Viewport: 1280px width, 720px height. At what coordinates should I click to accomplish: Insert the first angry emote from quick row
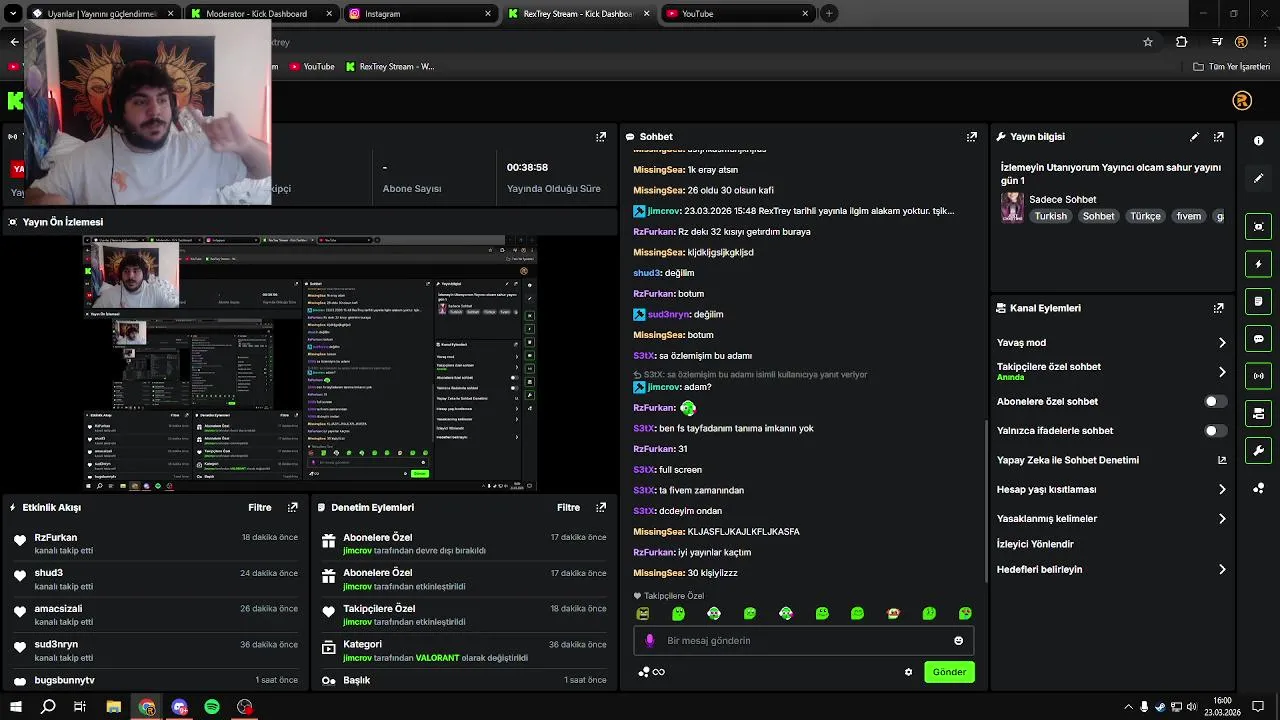tap(643, 613)
